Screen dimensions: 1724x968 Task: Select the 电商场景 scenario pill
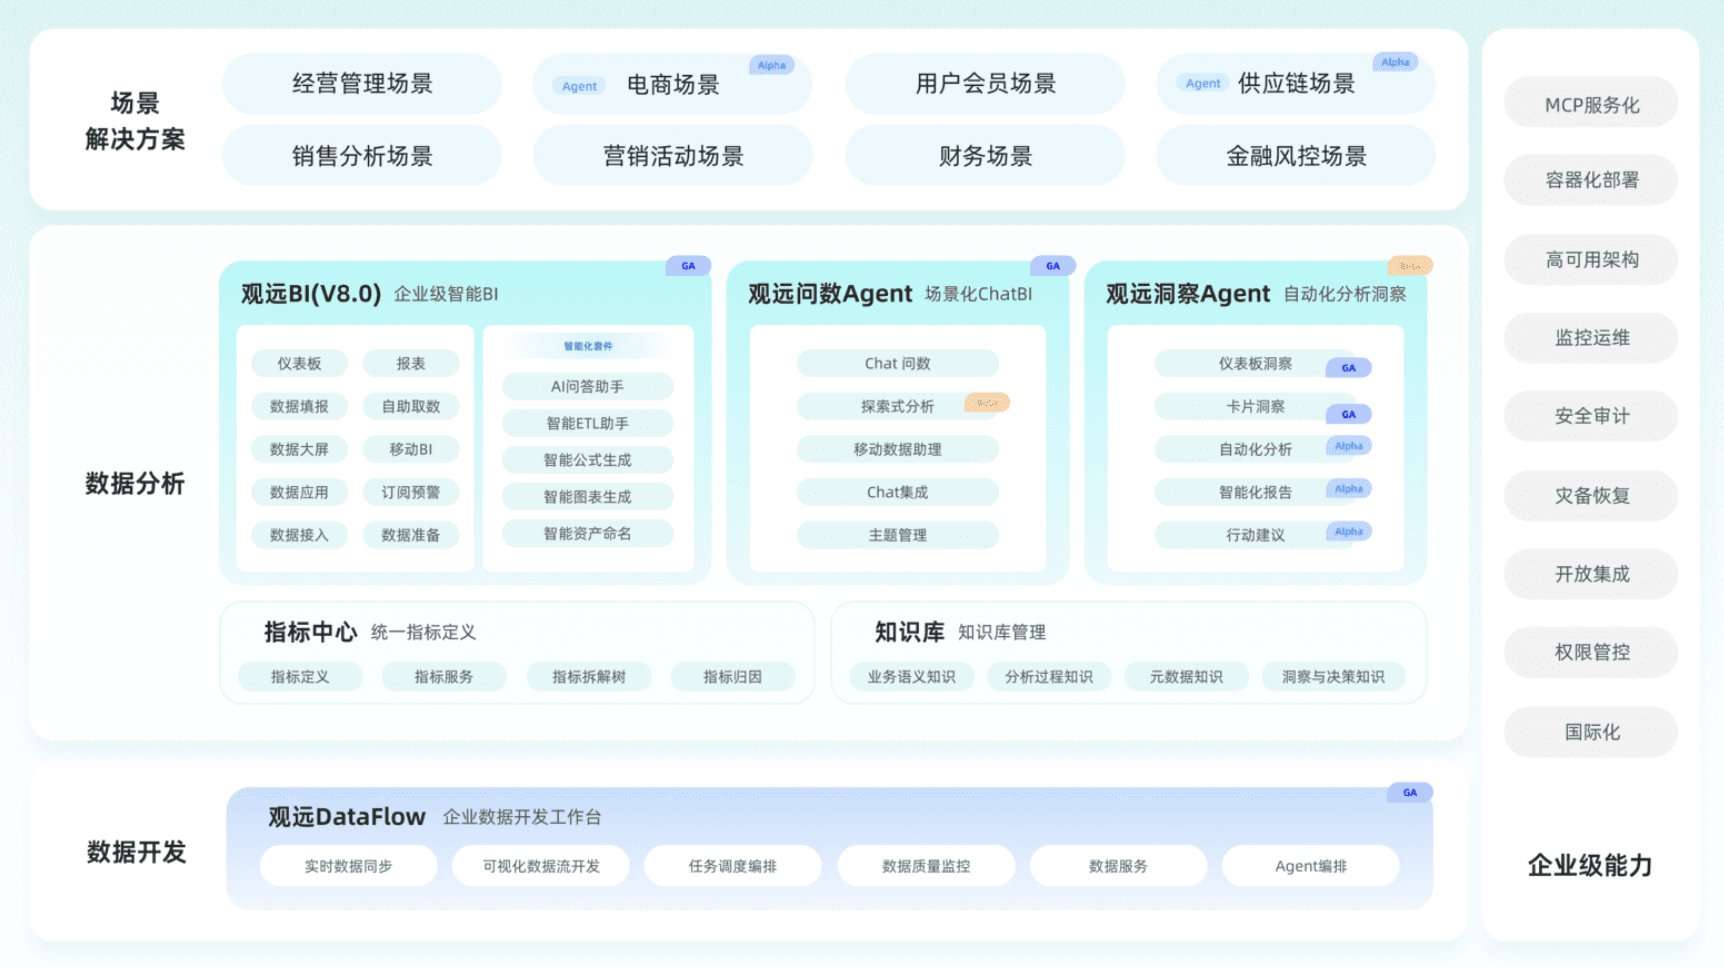point(672,84)
